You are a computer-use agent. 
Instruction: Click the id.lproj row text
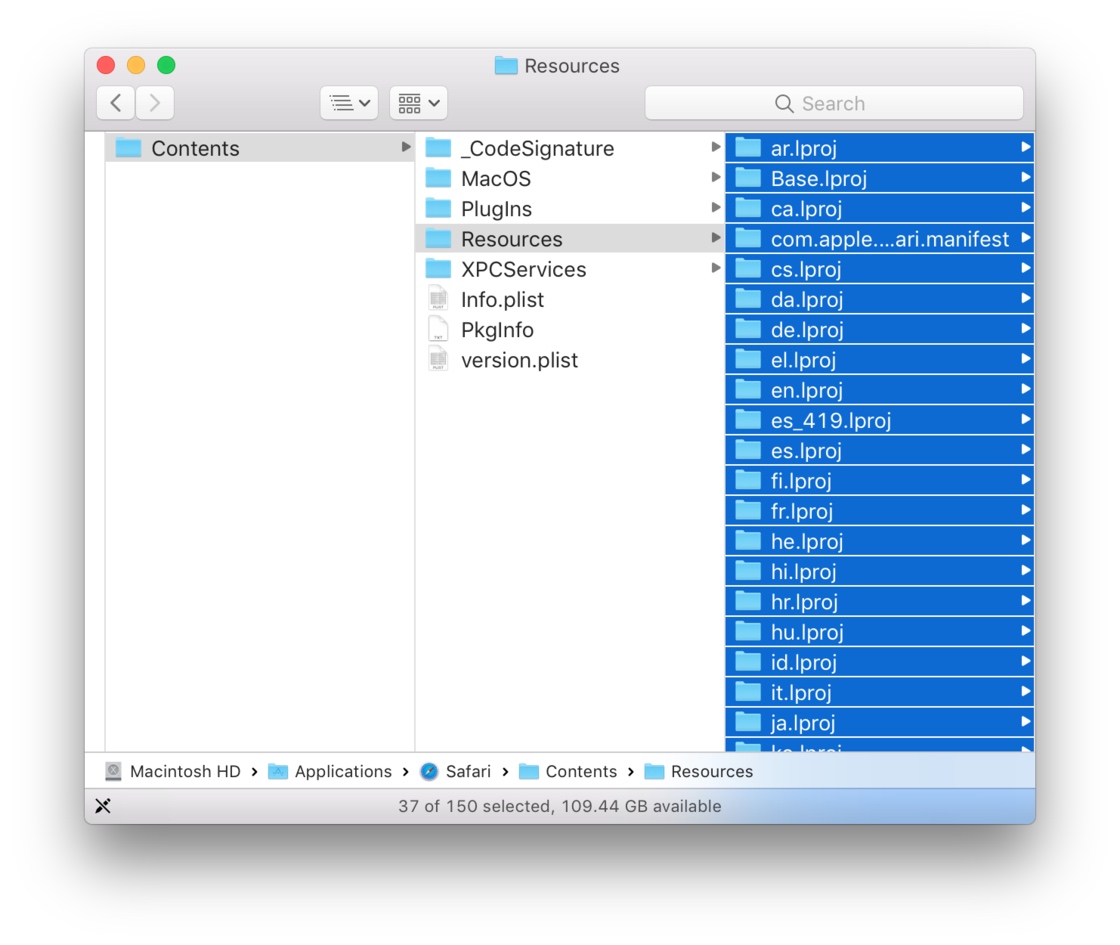[803, 662]
